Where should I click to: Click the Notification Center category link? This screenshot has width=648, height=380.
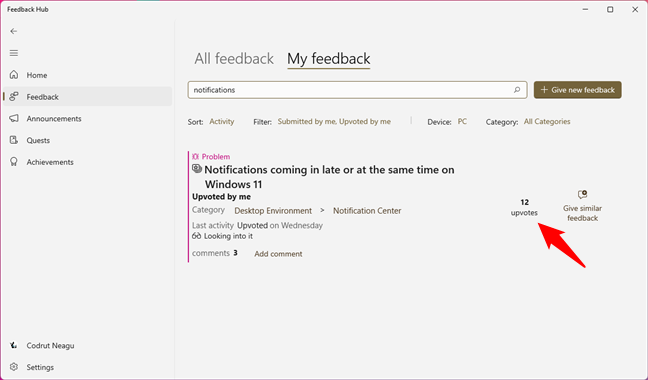coord(367,211)
